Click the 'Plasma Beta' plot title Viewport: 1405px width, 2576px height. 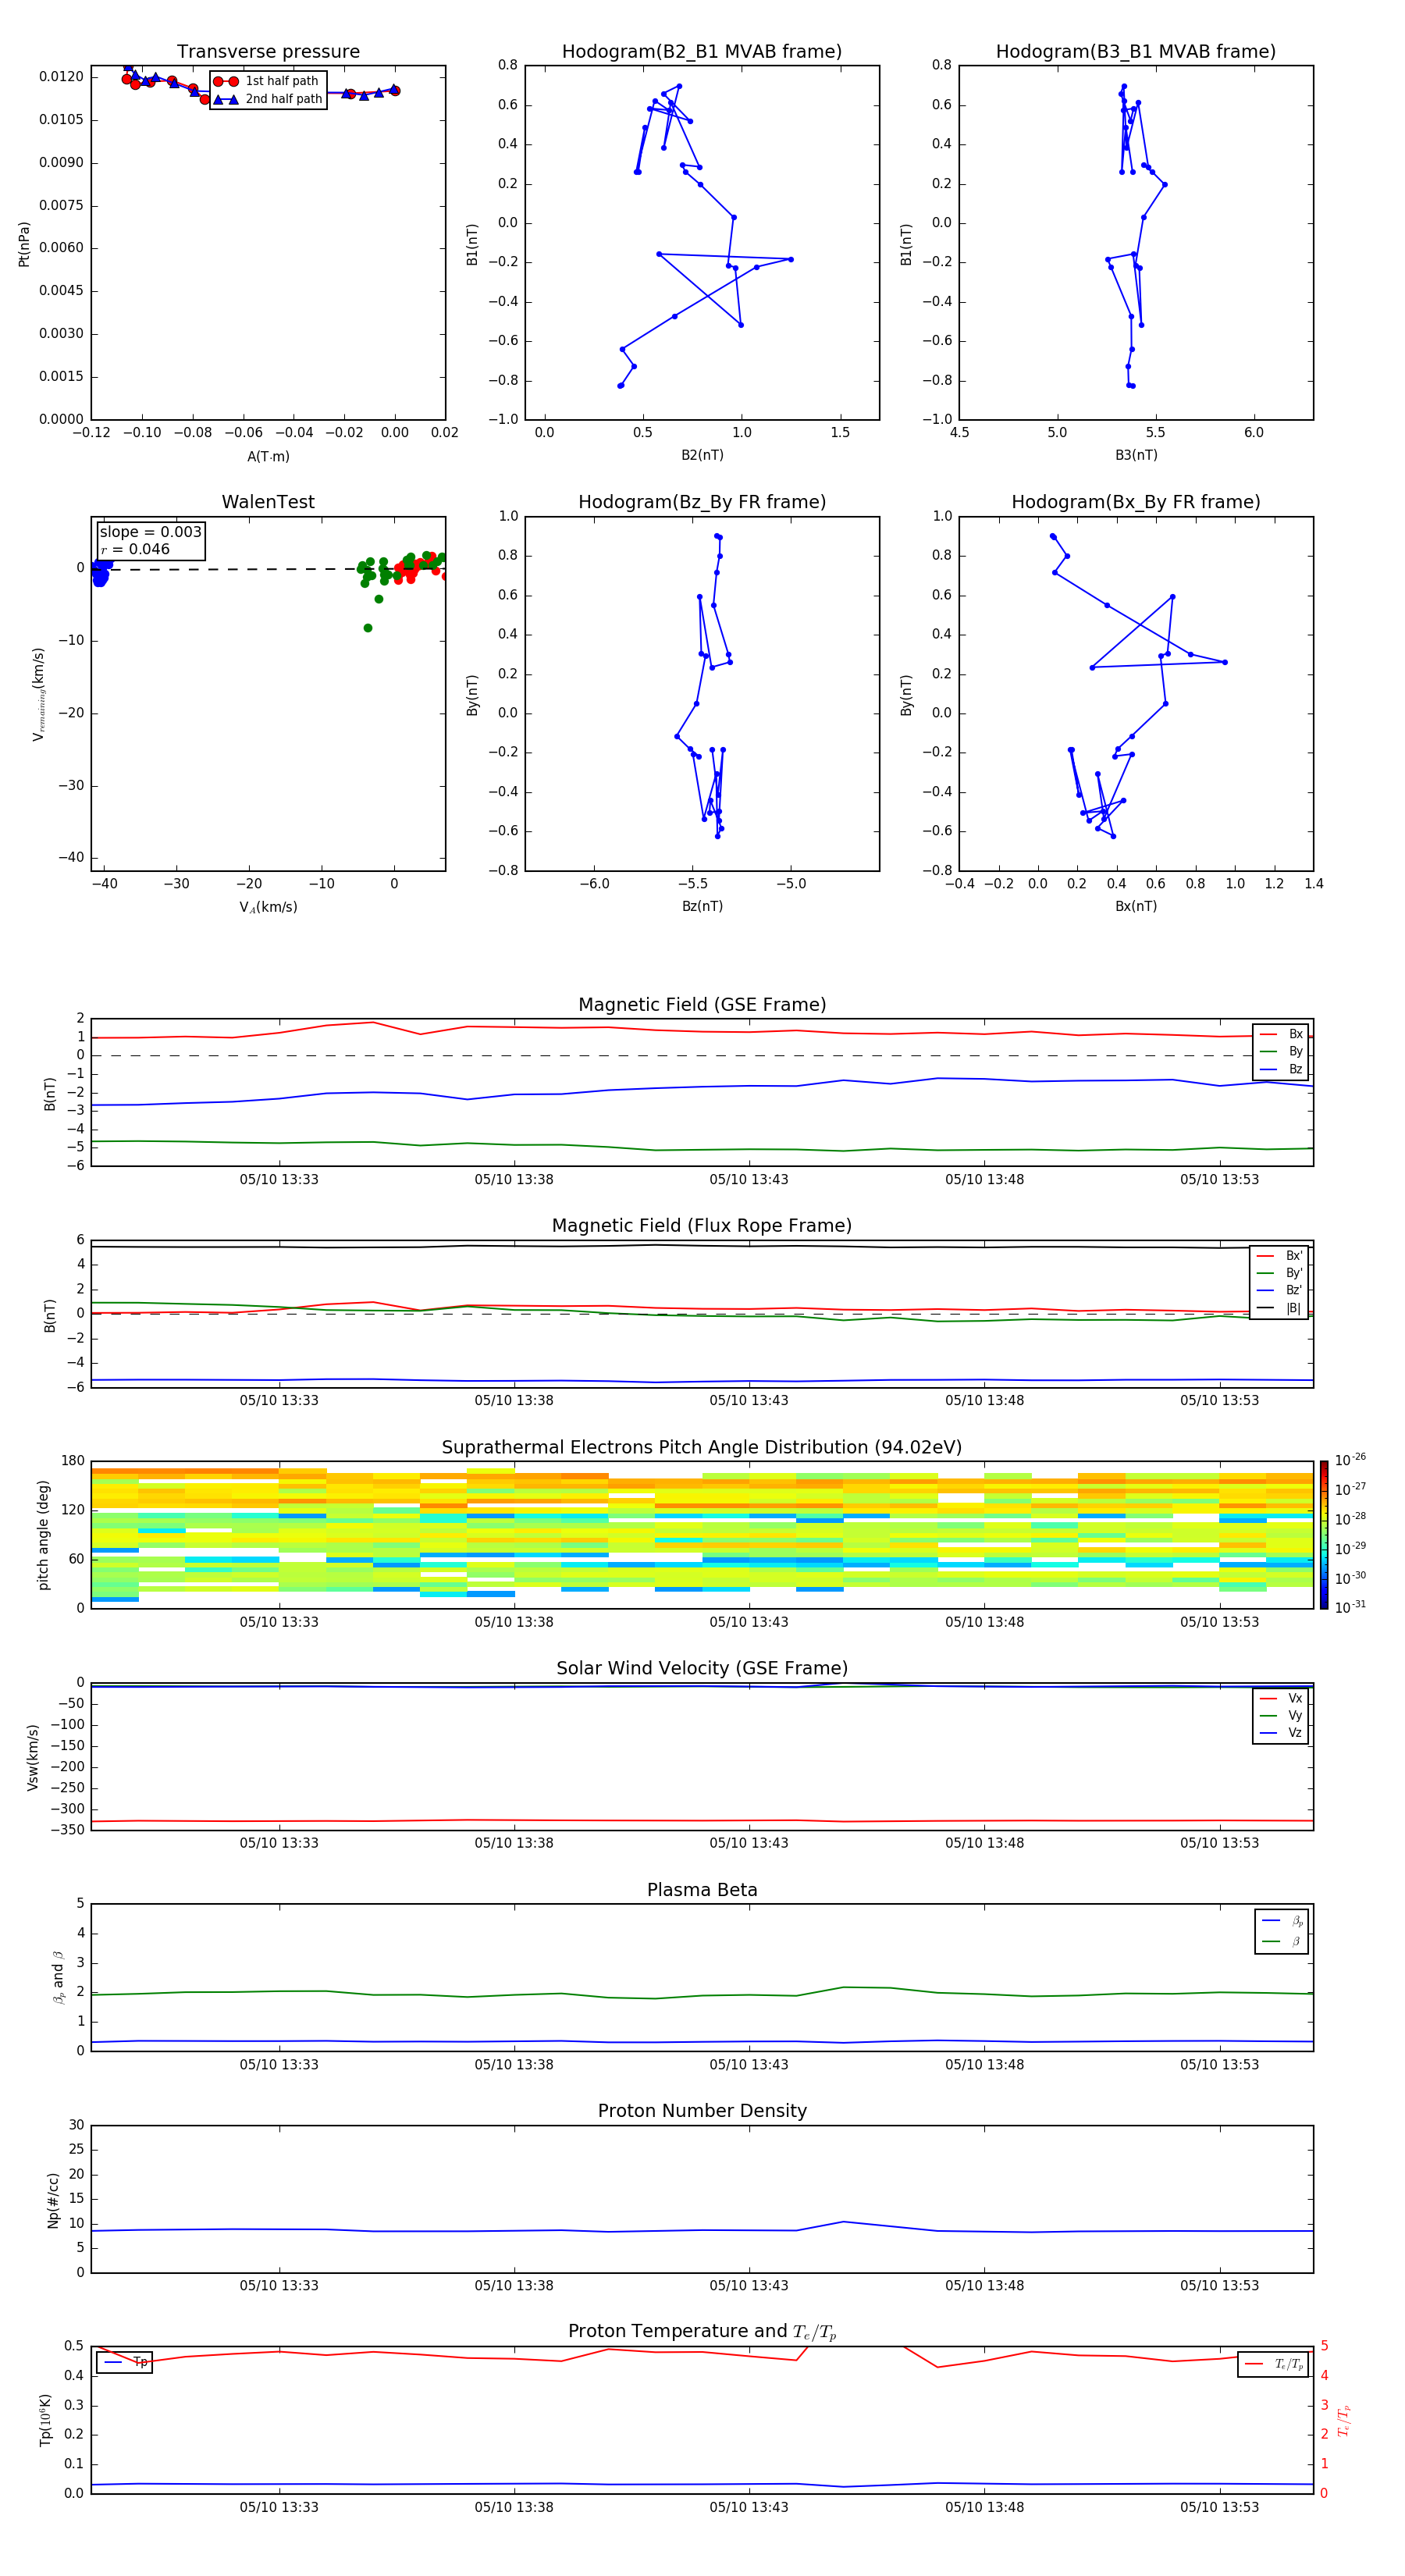click(702, 1890)
